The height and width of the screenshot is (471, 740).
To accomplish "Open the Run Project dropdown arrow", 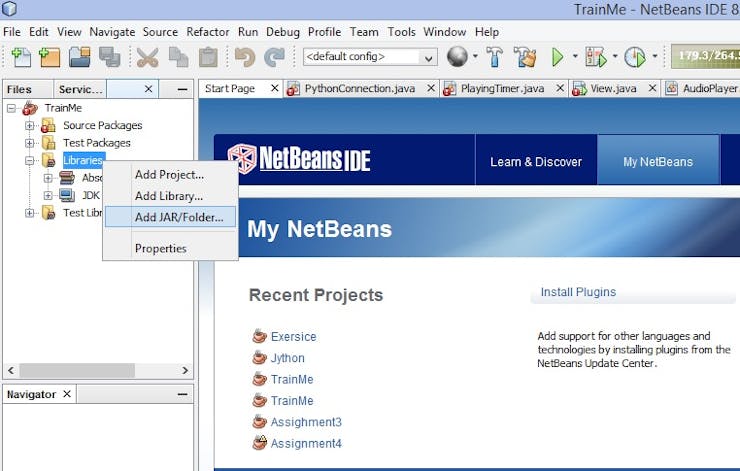I will coord(575,56).
